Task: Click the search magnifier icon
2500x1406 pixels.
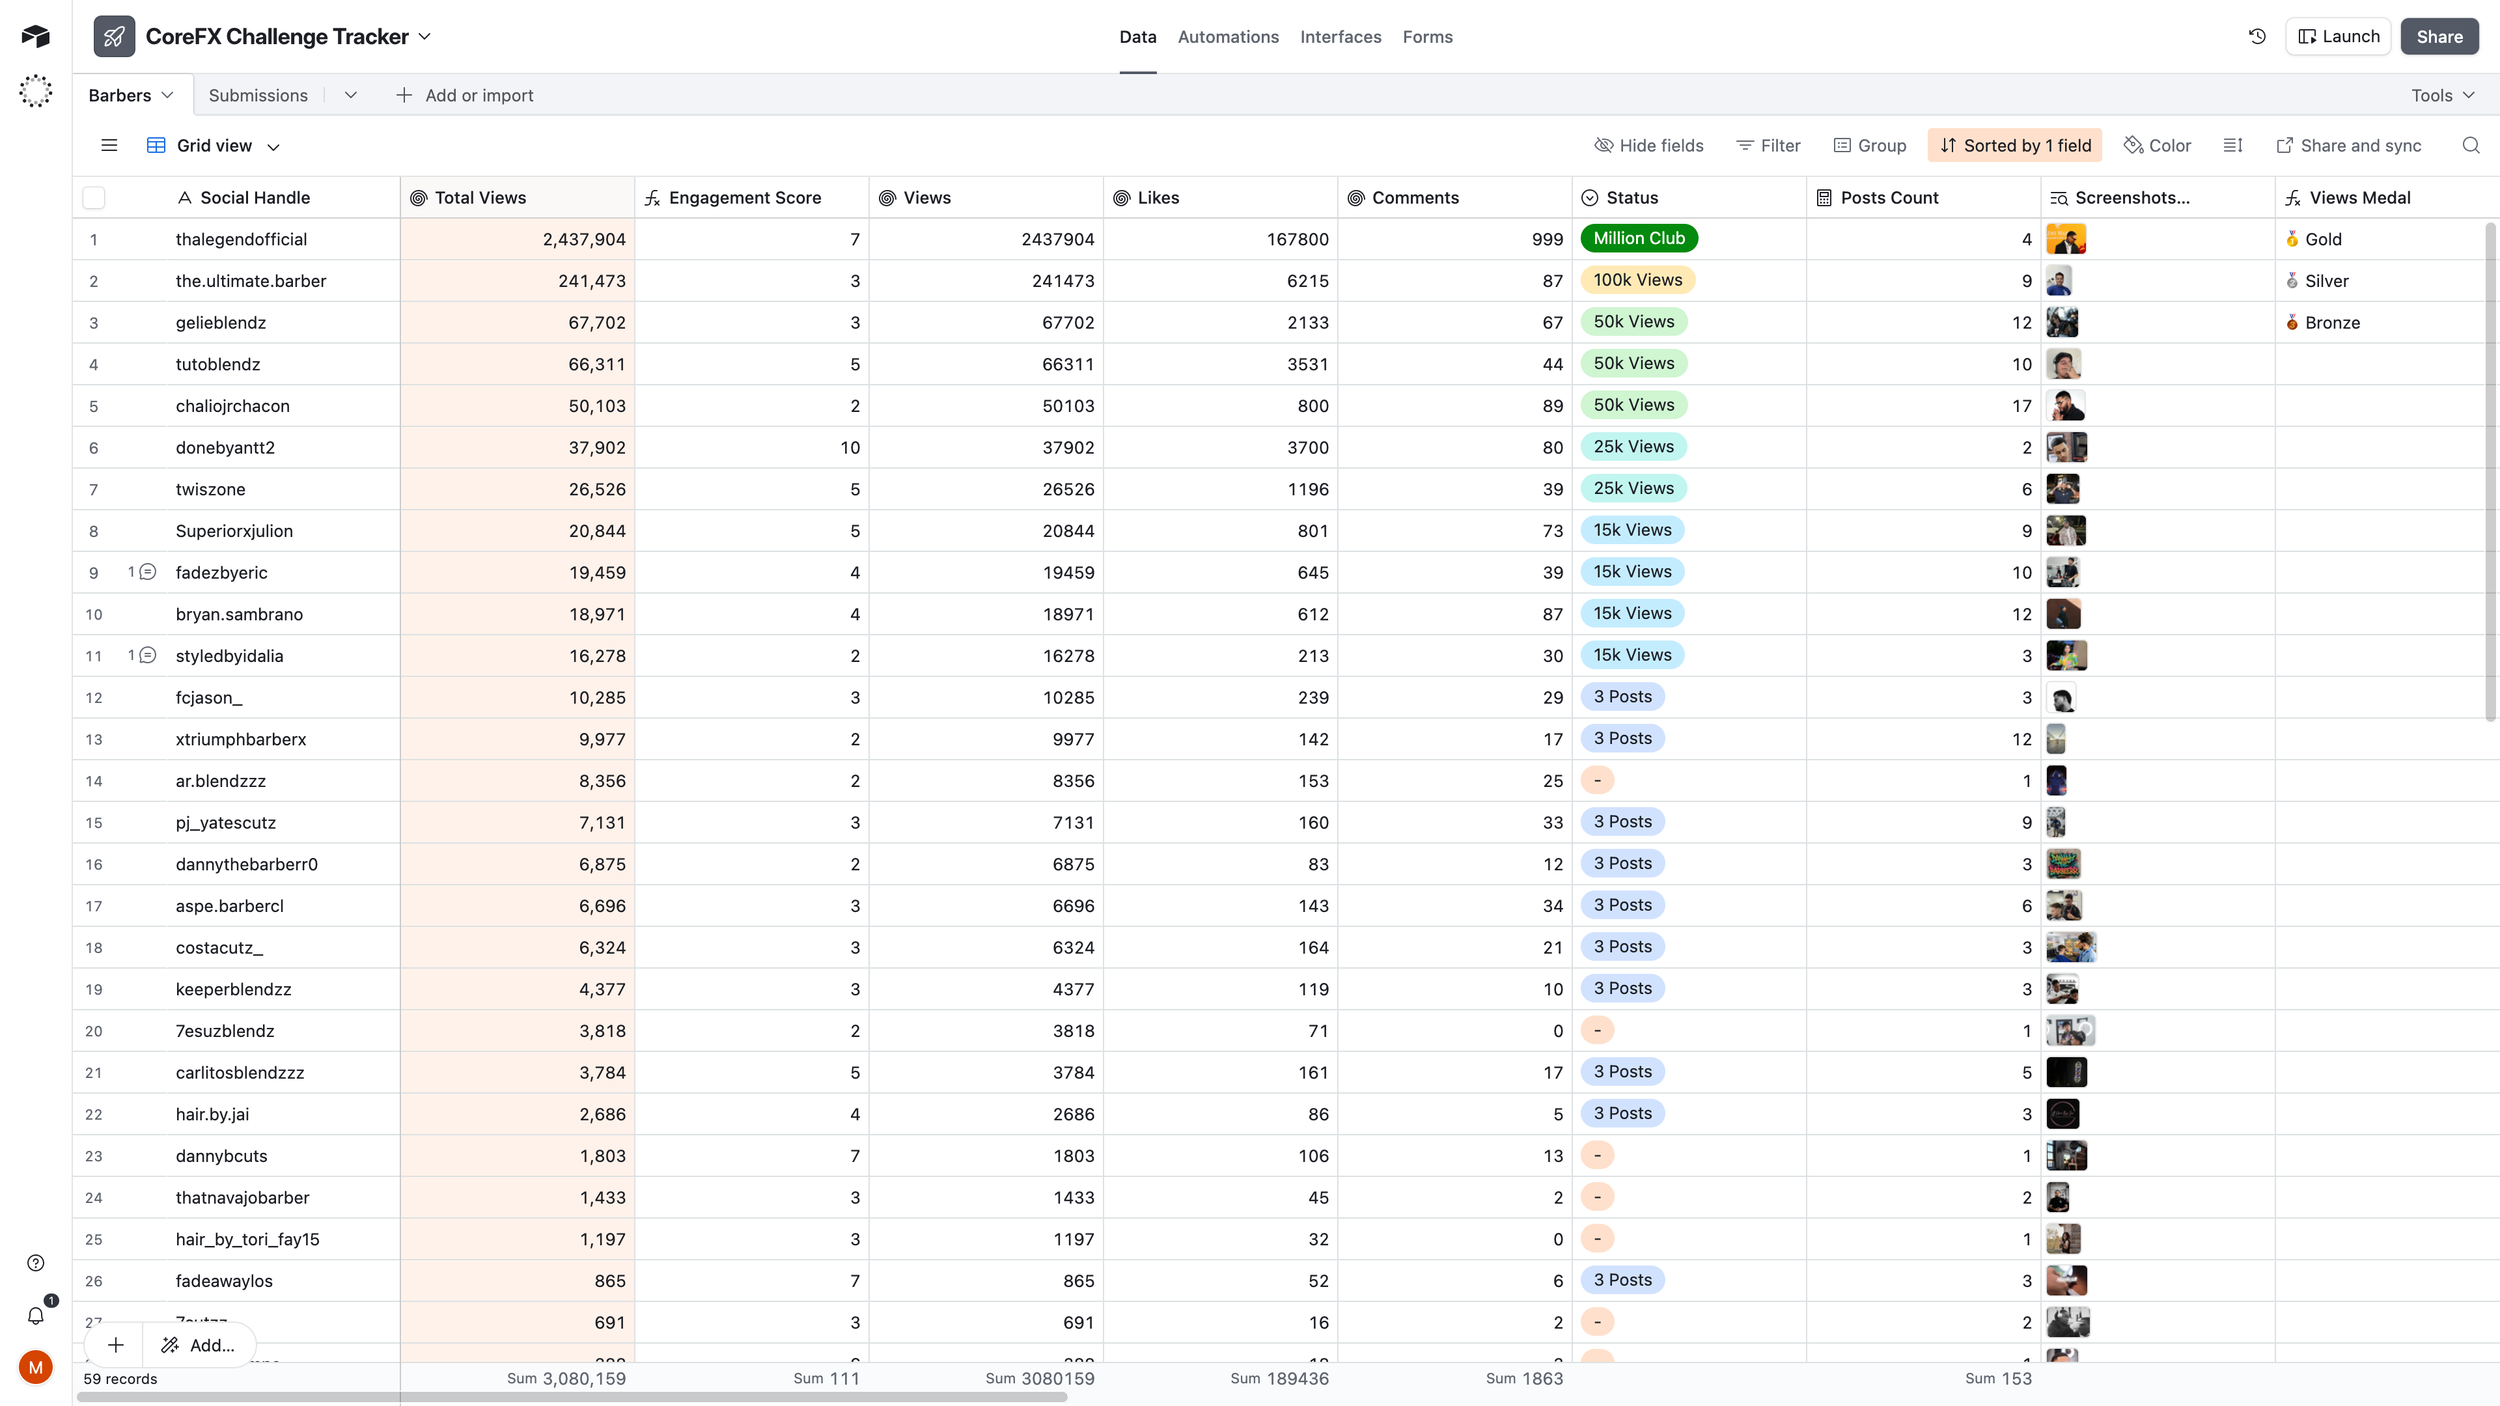Action: (2470, 146)
